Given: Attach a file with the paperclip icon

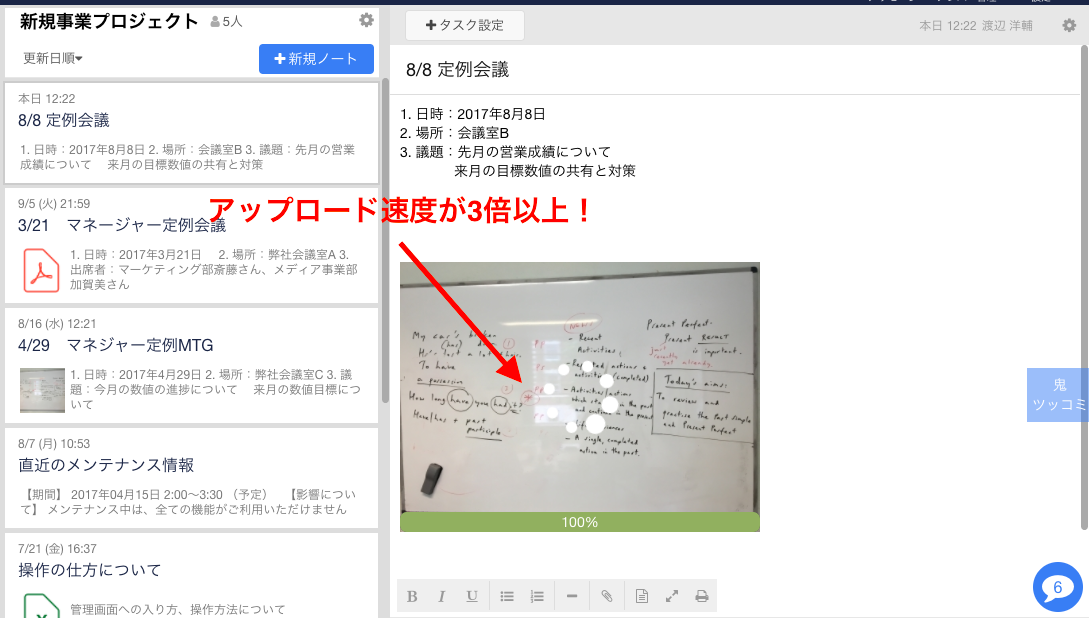Looking at the screenshot, I should click(x=606, y=595).
